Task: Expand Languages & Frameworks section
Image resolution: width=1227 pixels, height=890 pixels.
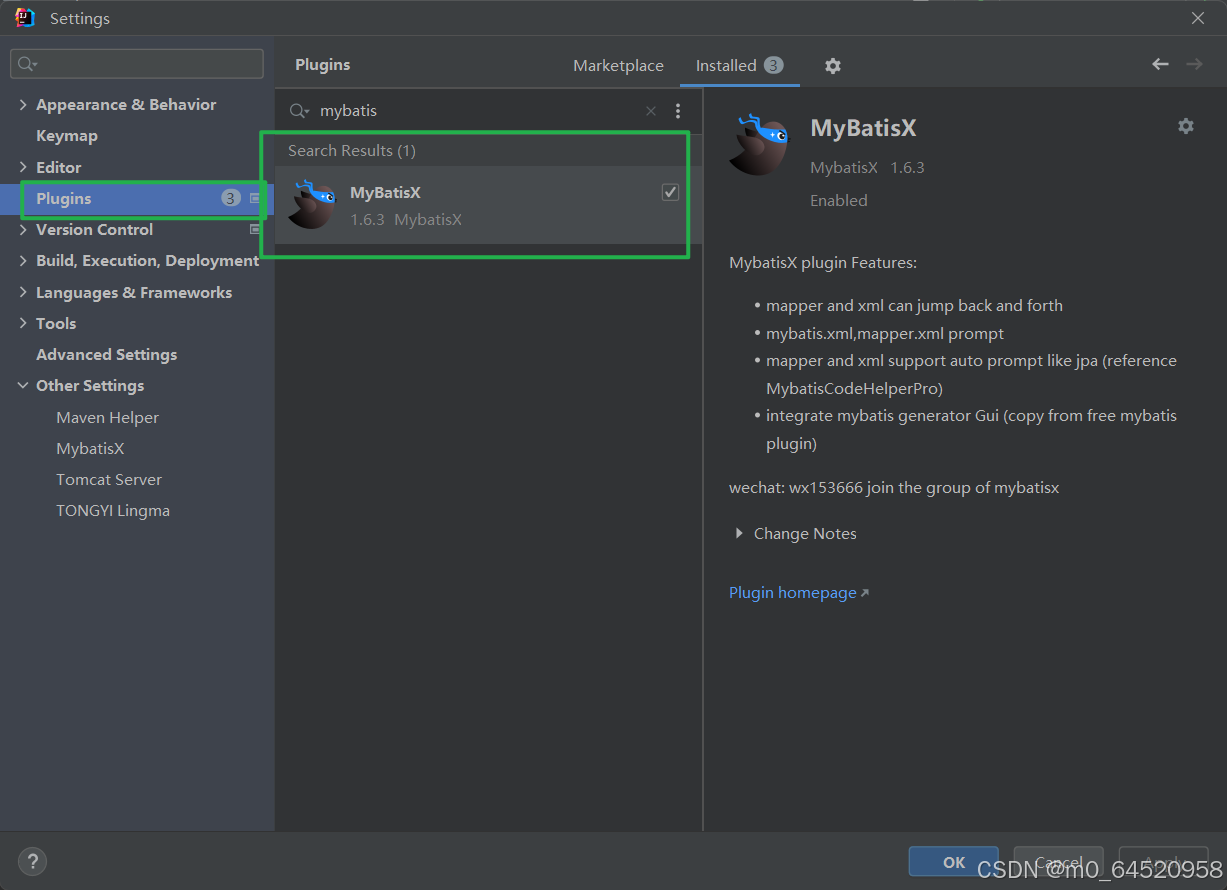Action: click(23, 293)
